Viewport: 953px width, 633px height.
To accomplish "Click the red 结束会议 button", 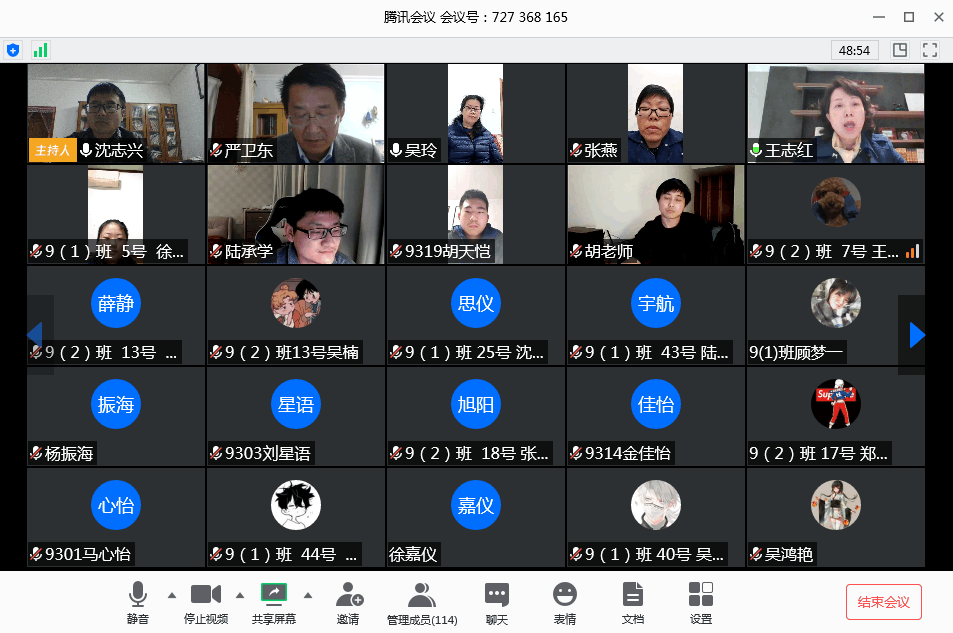I will [883, 602].
